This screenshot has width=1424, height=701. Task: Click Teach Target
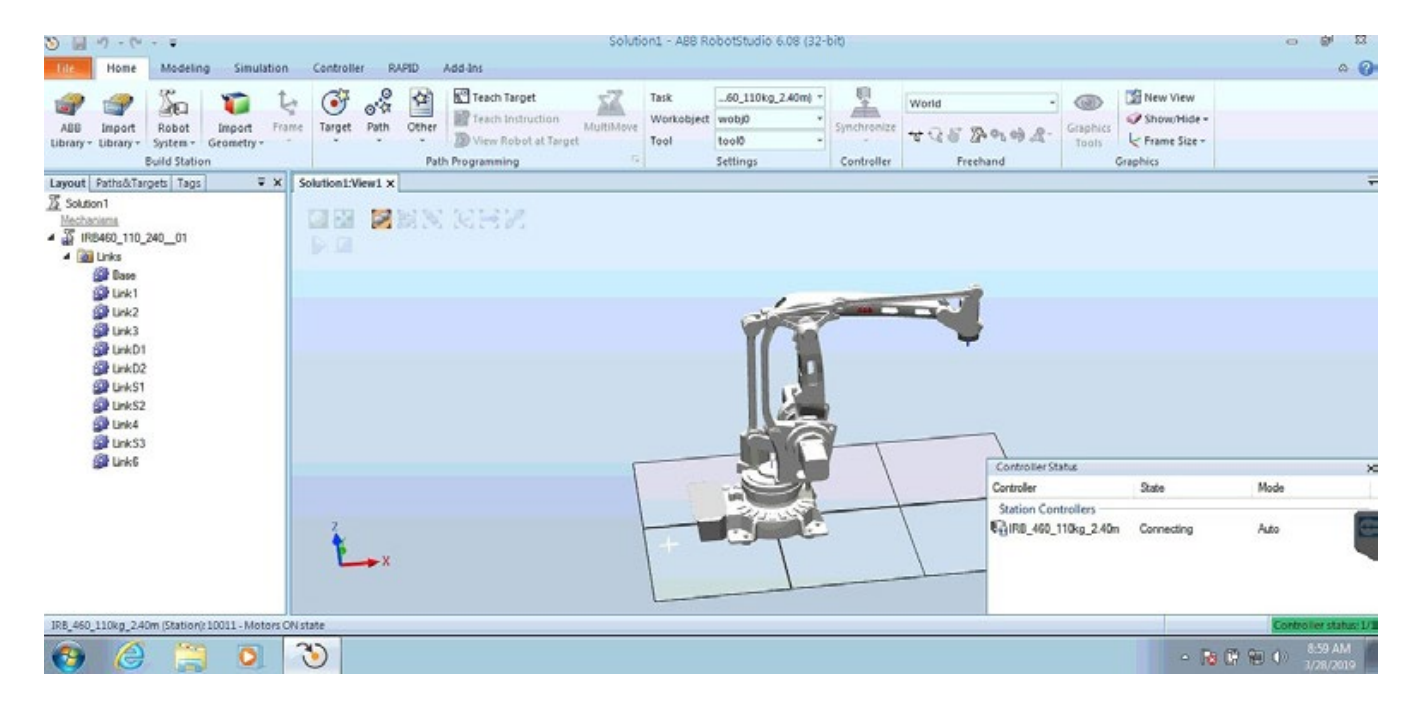(495, 98)
